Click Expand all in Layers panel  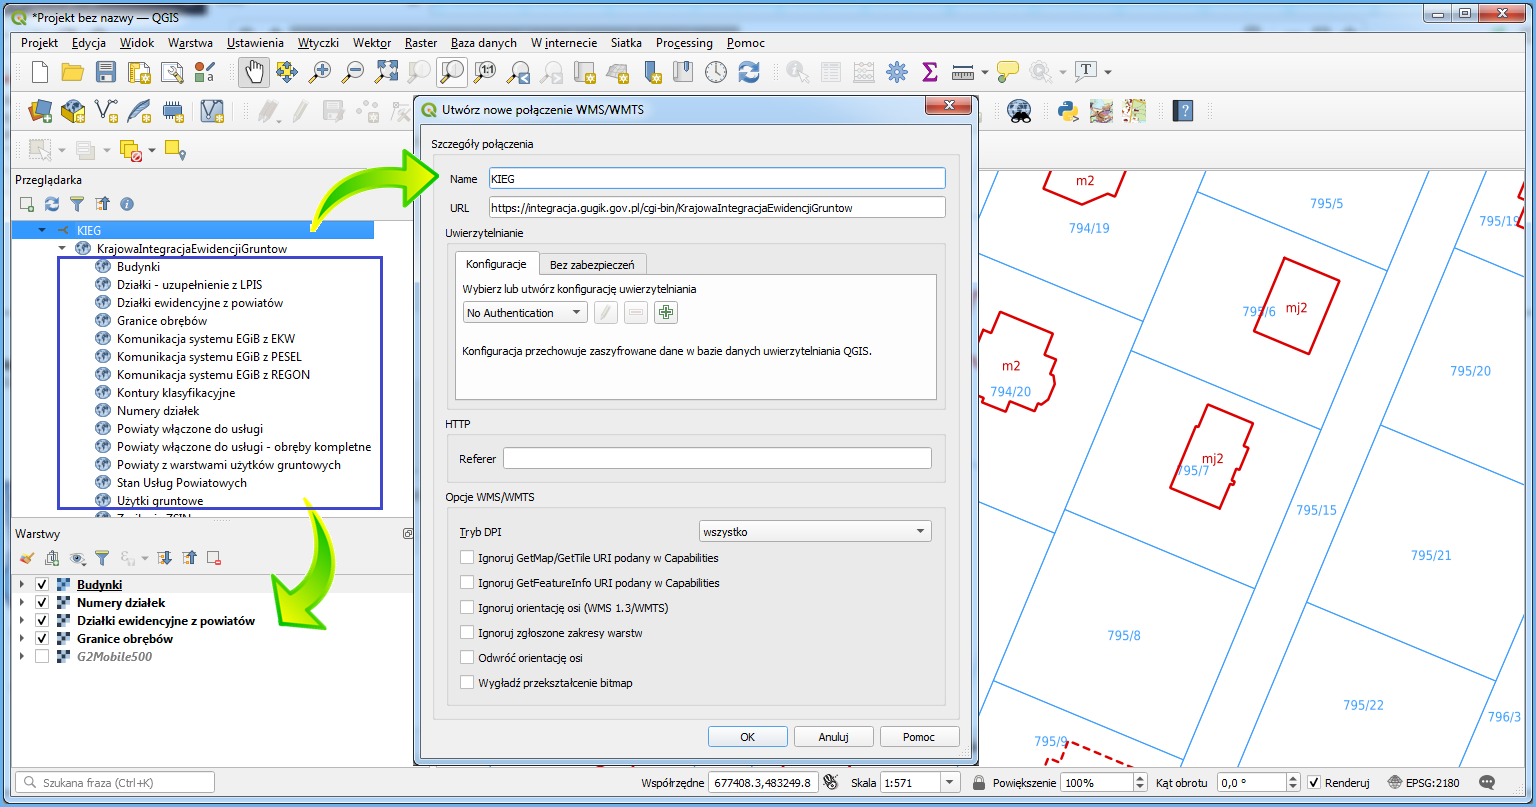[165, 558]
